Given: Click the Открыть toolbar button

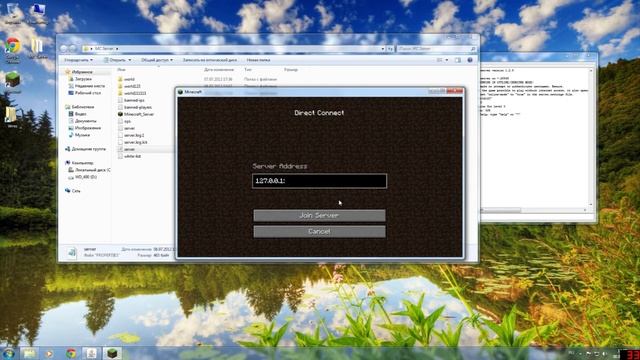Looking at the screenshot, I should pos(114,60).
